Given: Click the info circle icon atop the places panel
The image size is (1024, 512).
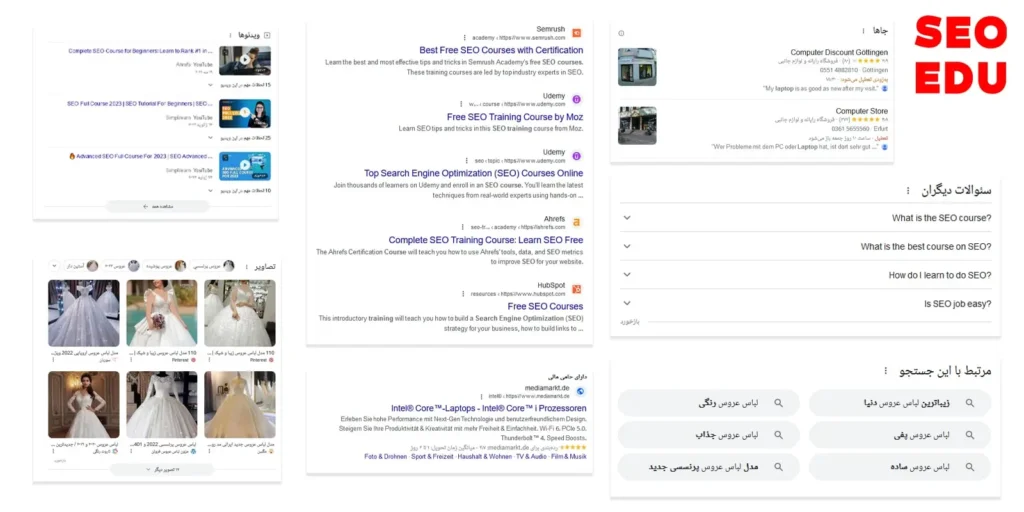Looking at the screenshot, I should click(x=621, y=33).
